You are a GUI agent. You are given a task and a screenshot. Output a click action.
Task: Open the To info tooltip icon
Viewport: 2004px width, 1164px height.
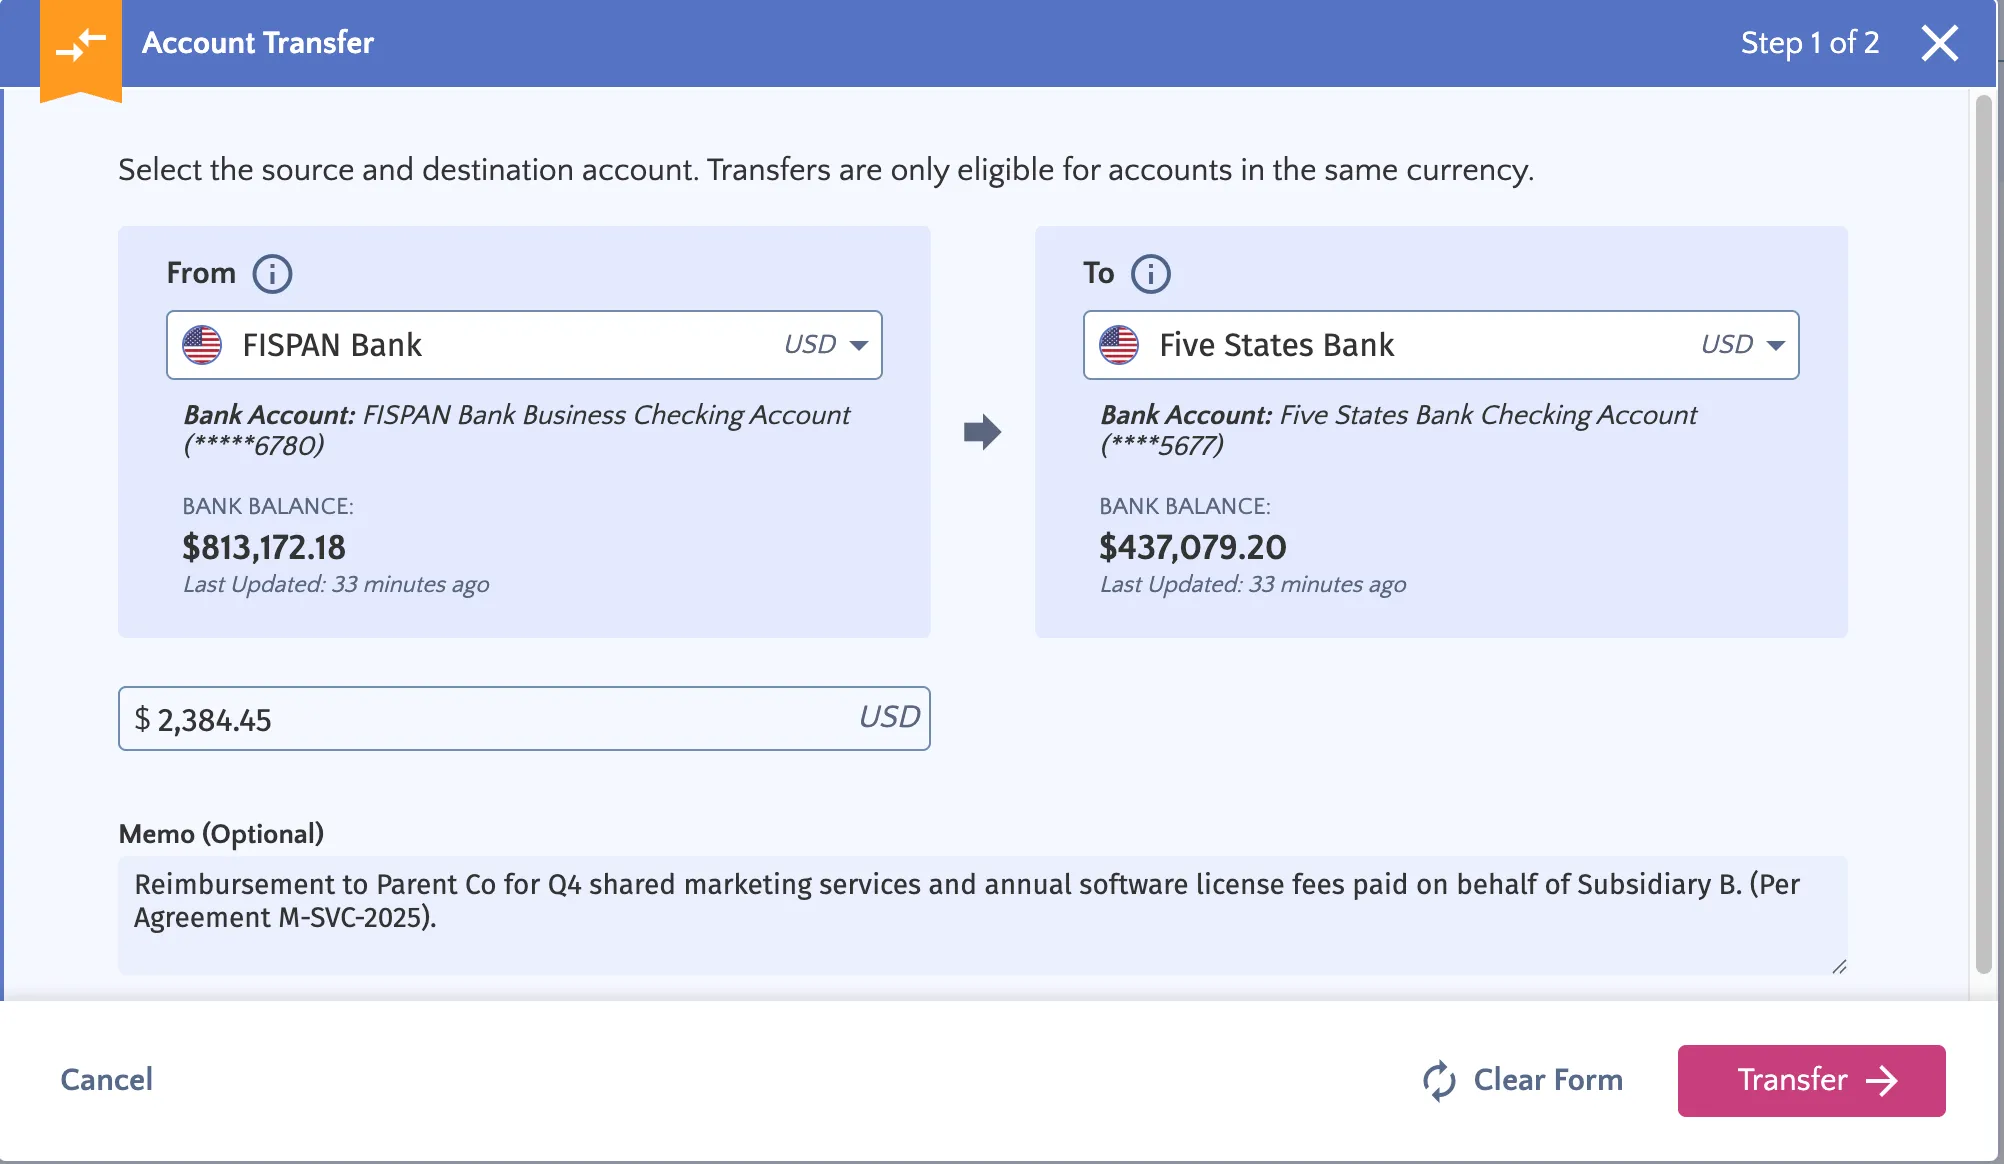pyautogui.click(x=1150, y=273)
